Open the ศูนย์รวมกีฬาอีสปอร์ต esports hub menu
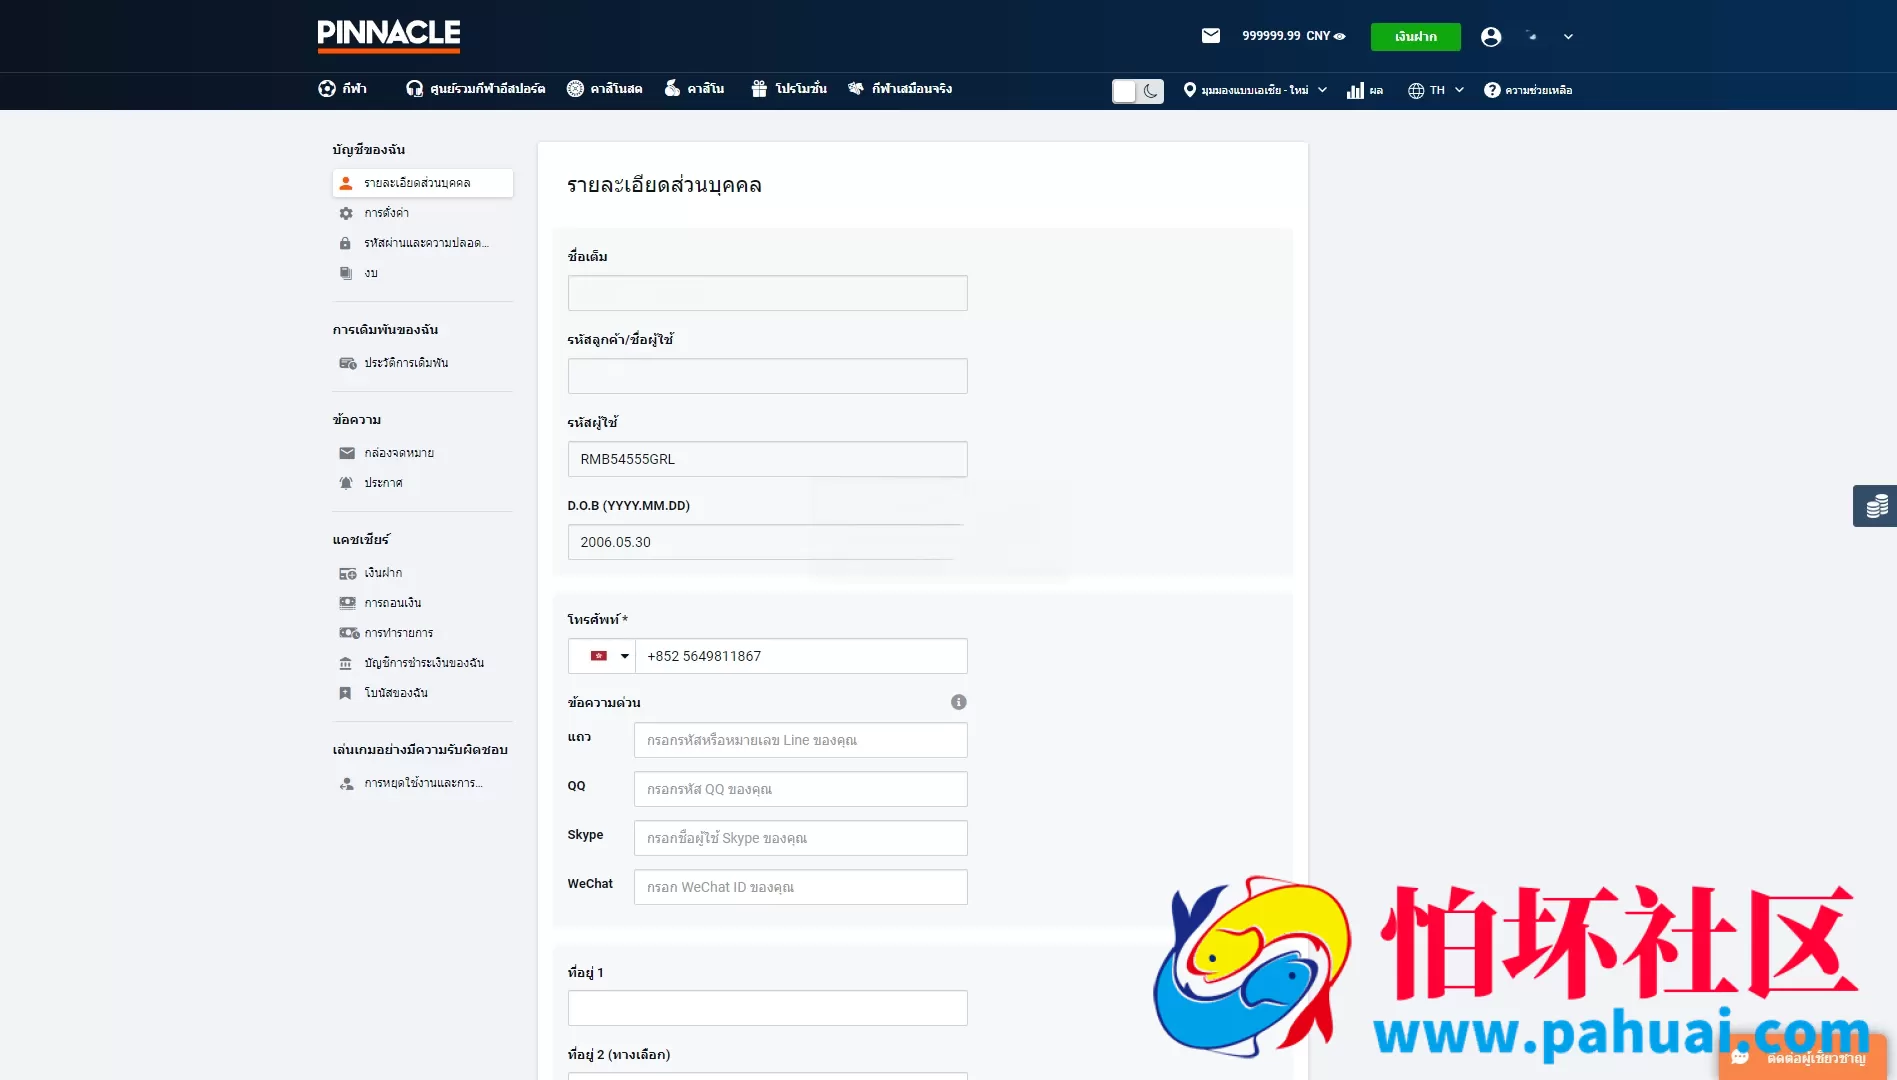Image resolution: width=1897 pixels, height=1080 pixels. coord(475,89)
